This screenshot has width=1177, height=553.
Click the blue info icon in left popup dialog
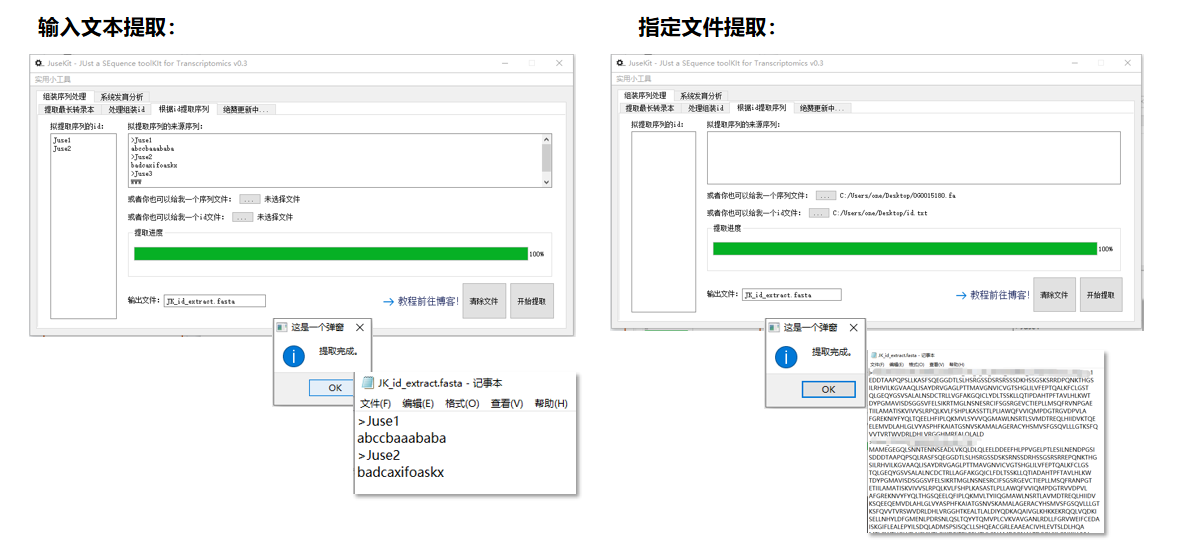tap(294, 355)
